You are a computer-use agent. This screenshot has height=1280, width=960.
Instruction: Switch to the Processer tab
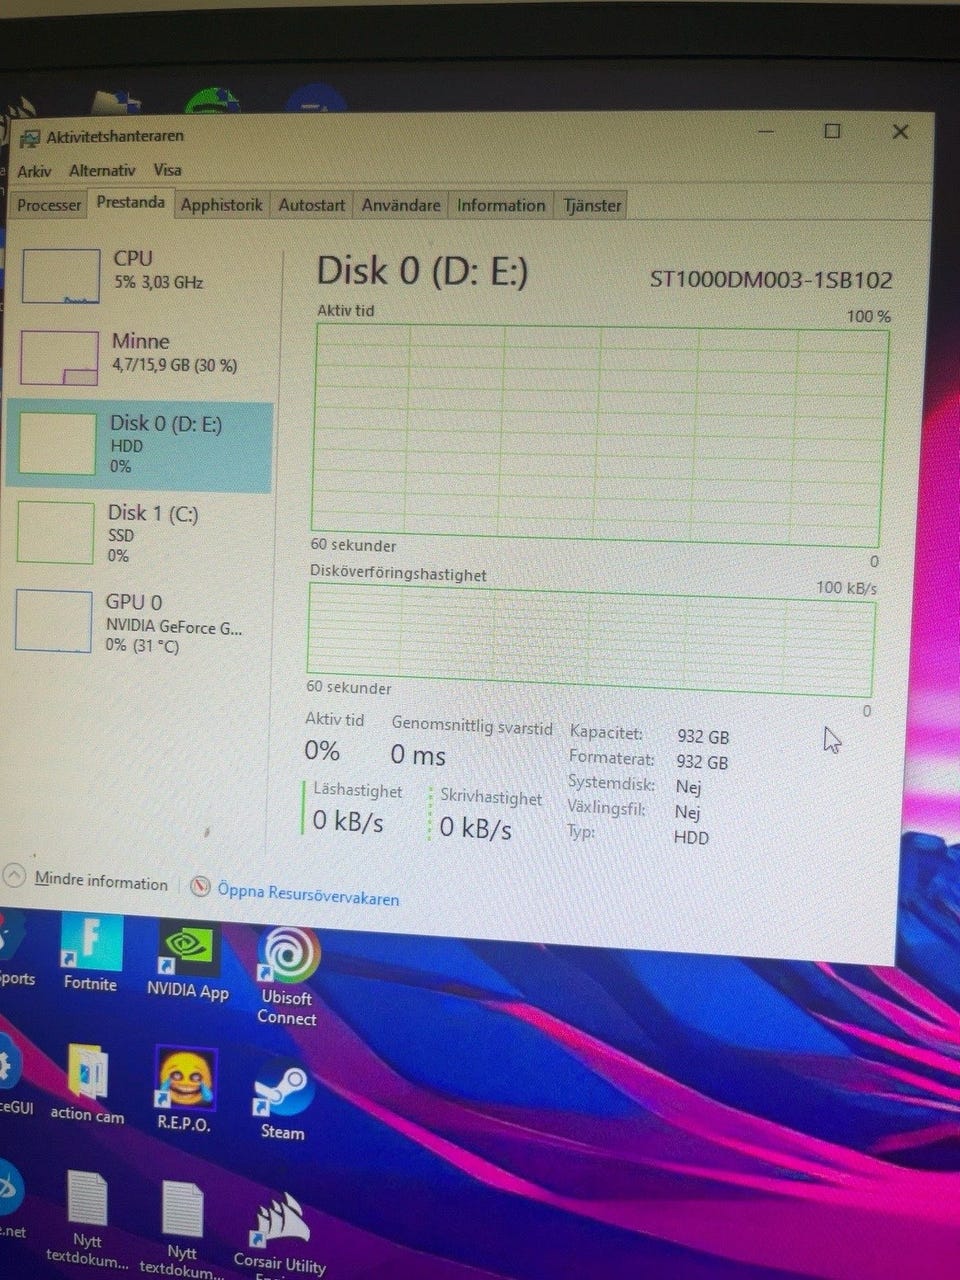pyautogui.click(x=49, y=205)
